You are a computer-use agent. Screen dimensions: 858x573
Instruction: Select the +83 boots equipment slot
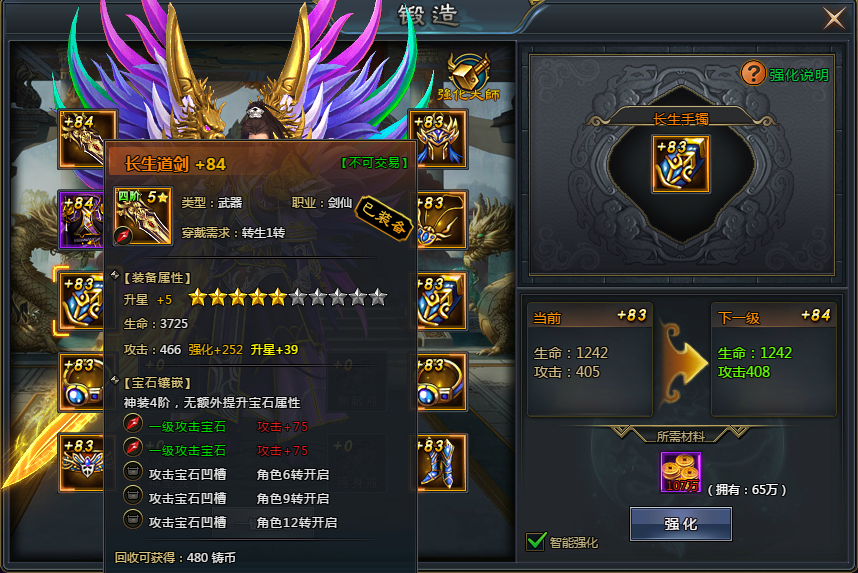[x=441, y=463]
